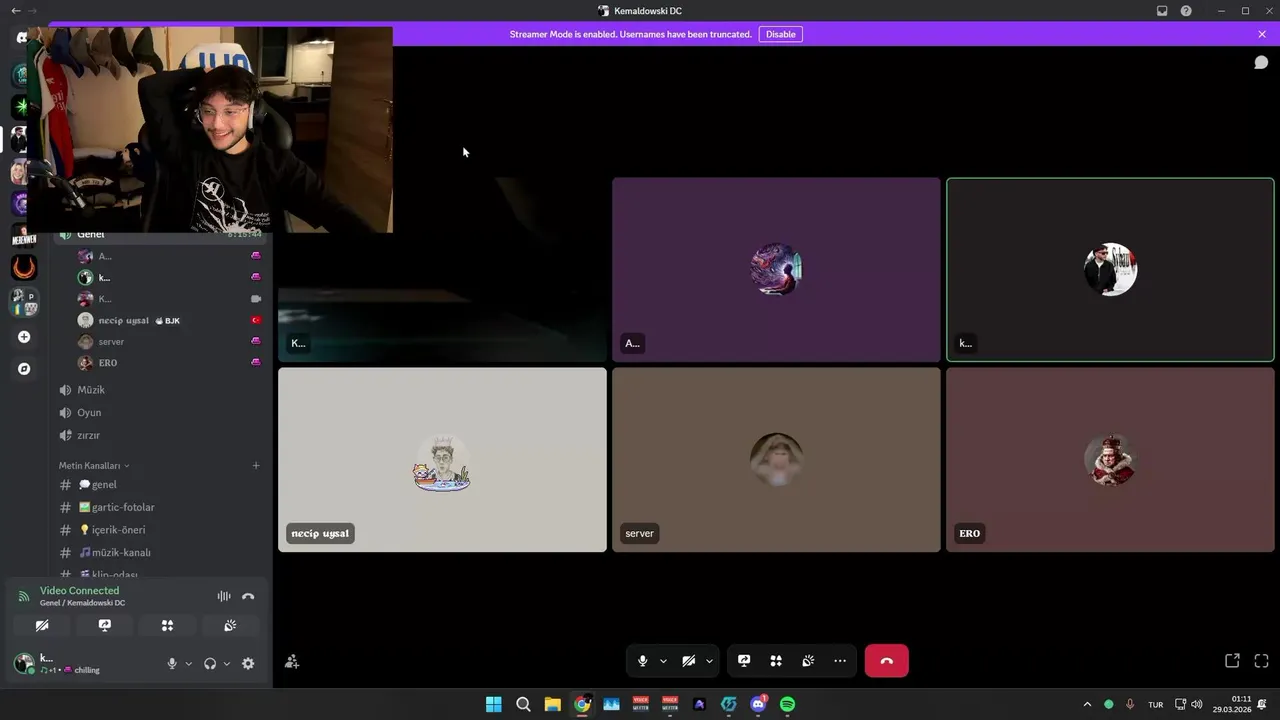This screenshot has height=720, width=1280.
Task: Open Genel / Kemaldowski DC channel link
Action: coord(82,603)
